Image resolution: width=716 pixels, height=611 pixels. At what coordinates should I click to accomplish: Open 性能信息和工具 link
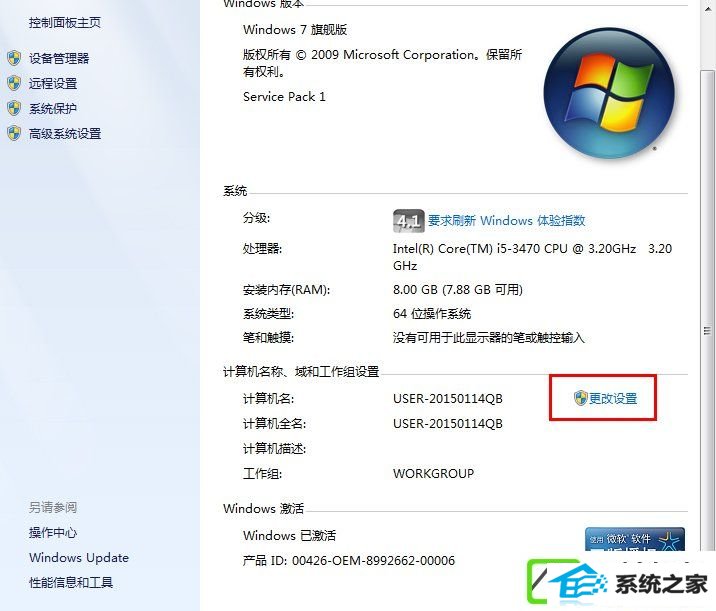[x=71, y=582]
